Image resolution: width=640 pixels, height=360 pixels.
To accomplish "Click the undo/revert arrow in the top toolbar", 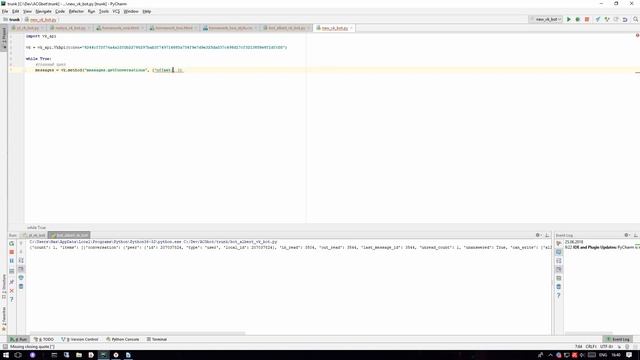I will [x=625, y=19].
